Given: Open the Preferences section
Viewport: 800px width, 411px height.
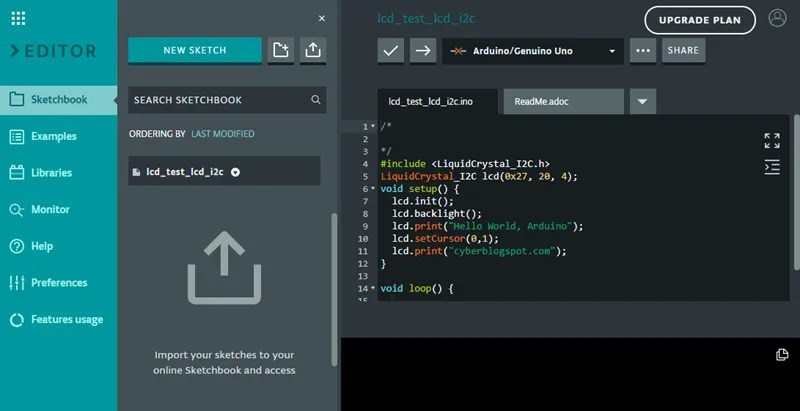Looking at the screenshot, I should tap(59, 282).
